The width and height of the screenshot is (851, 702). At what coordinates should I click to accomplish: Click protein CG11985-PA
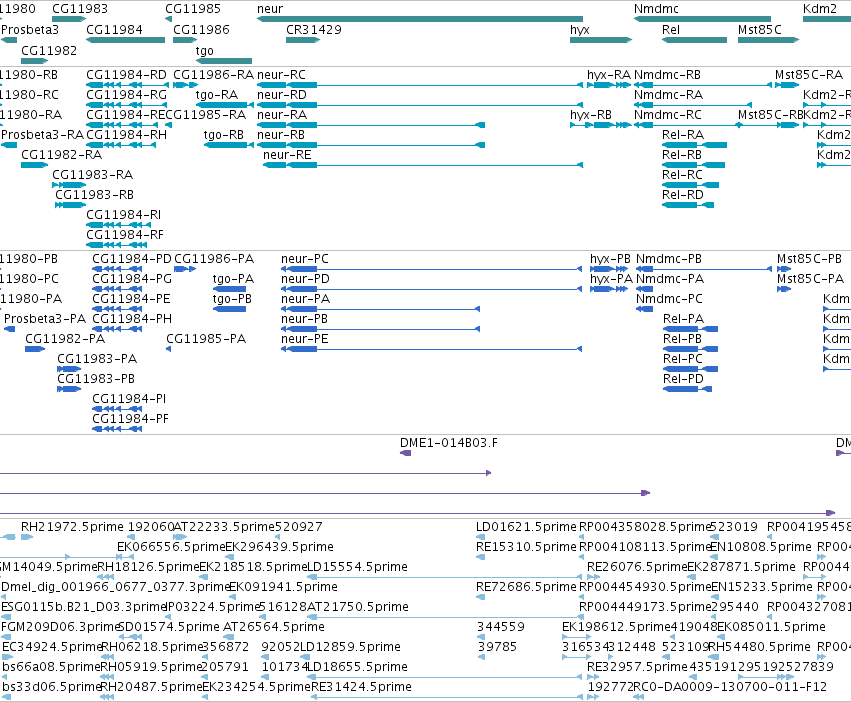click(206, 339)
